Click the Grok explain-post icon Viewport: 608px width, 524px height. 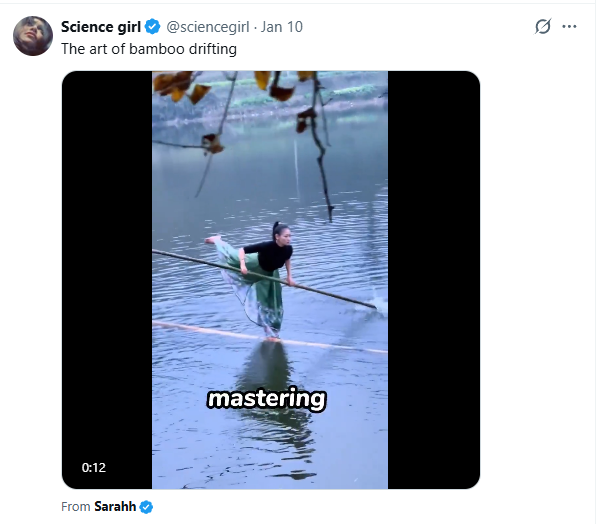pos(542,26)
